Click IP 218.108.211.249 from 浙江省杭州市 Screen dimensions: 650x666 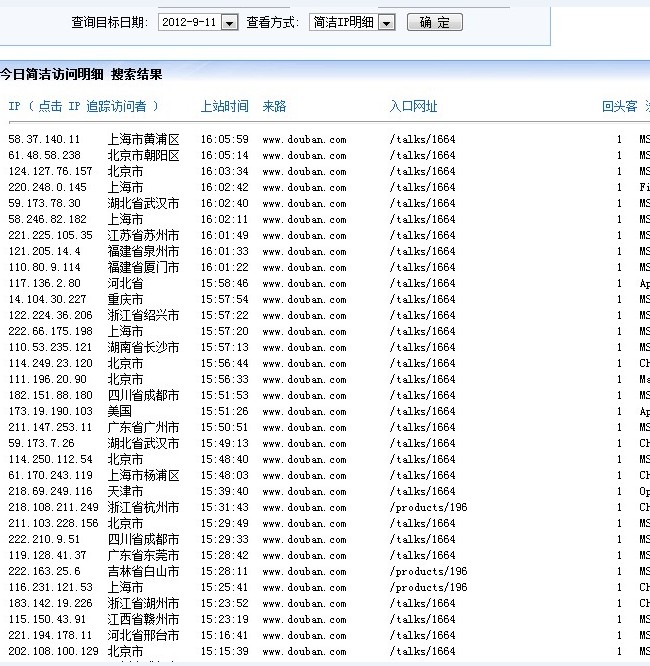[53, 507]
